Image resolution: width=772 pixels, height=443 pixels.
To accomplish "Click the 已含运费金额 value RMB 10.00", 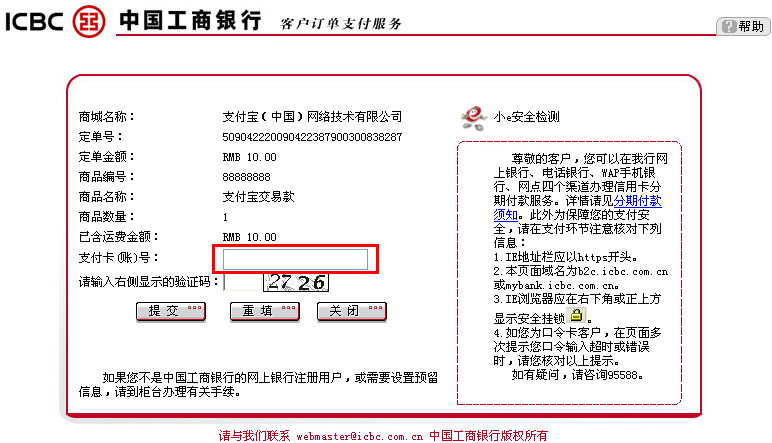I will [x=250, y=237].
